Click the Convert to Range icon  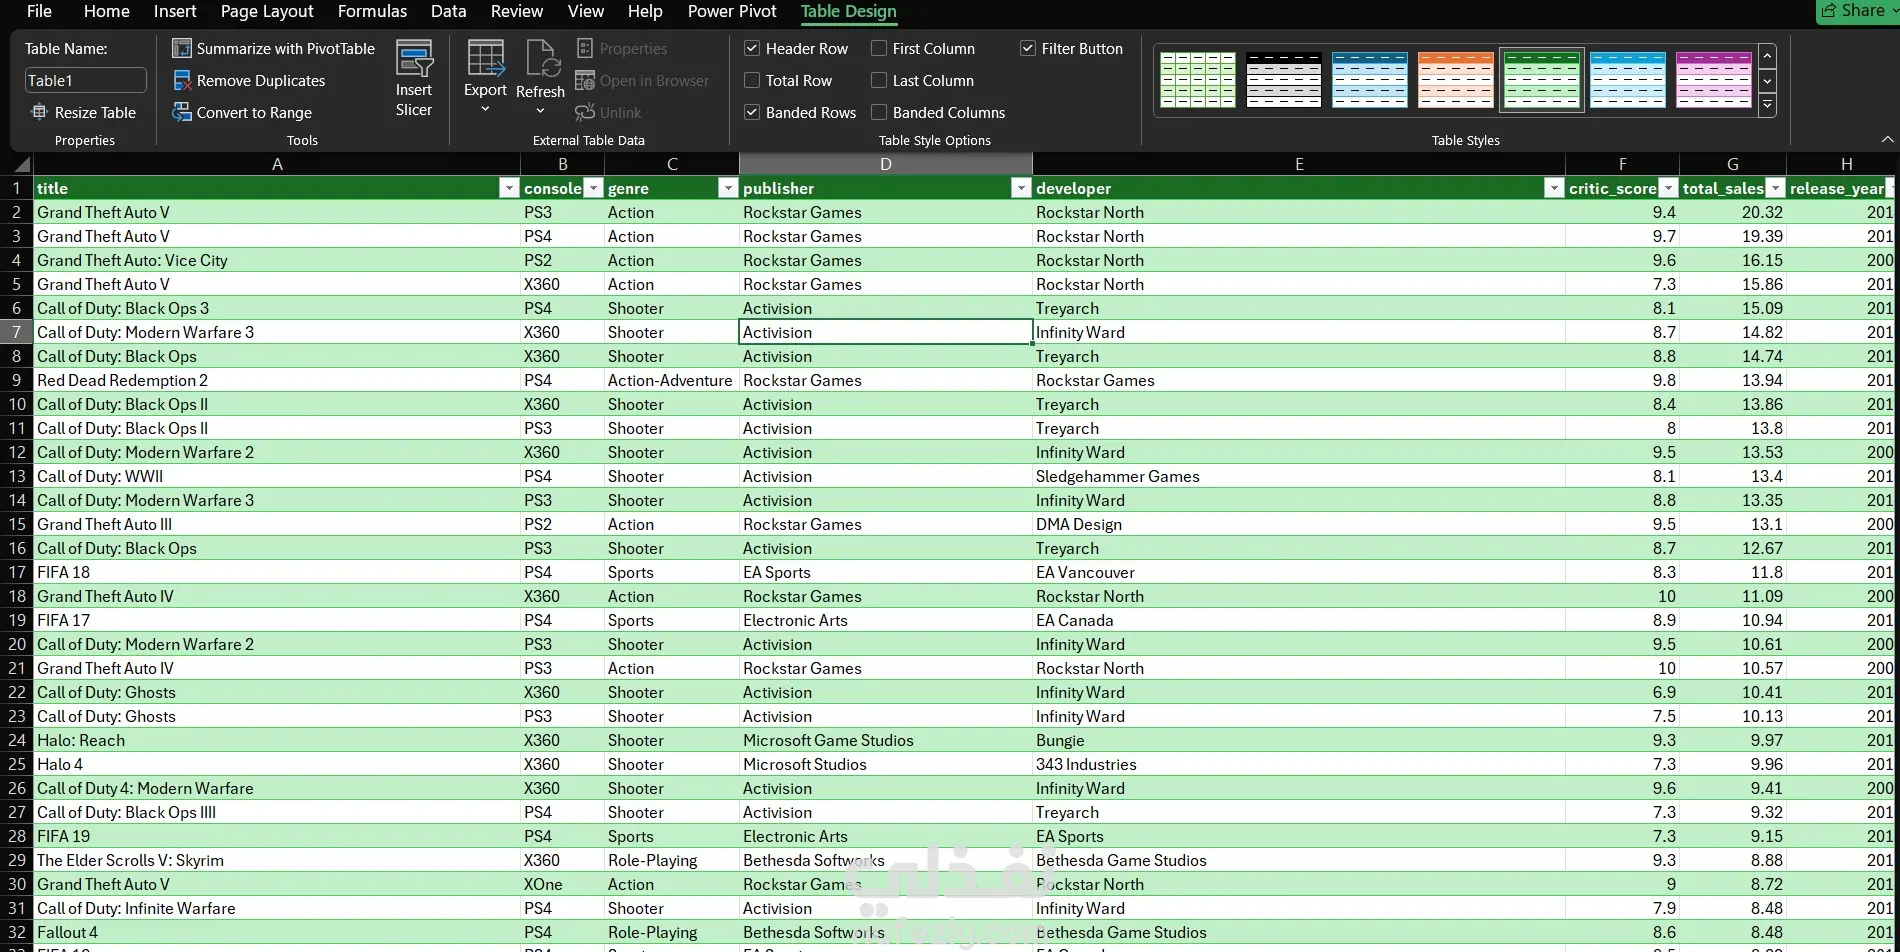[182, 112]
